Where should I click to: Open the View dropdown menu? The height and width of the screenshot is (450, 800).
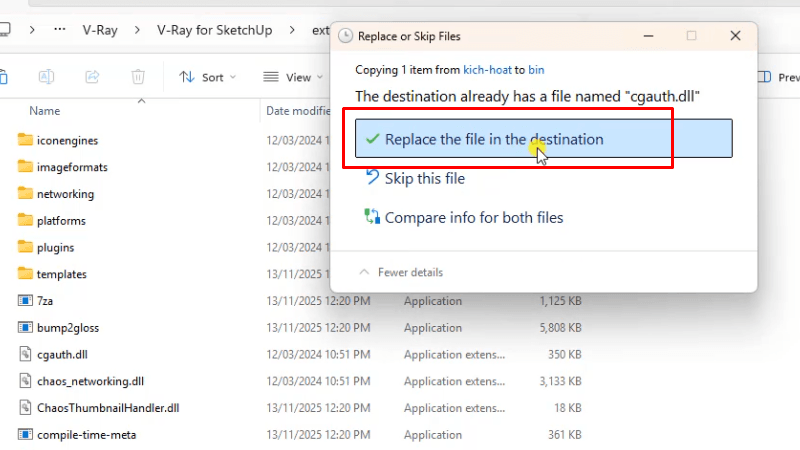(x=292, y=77)
